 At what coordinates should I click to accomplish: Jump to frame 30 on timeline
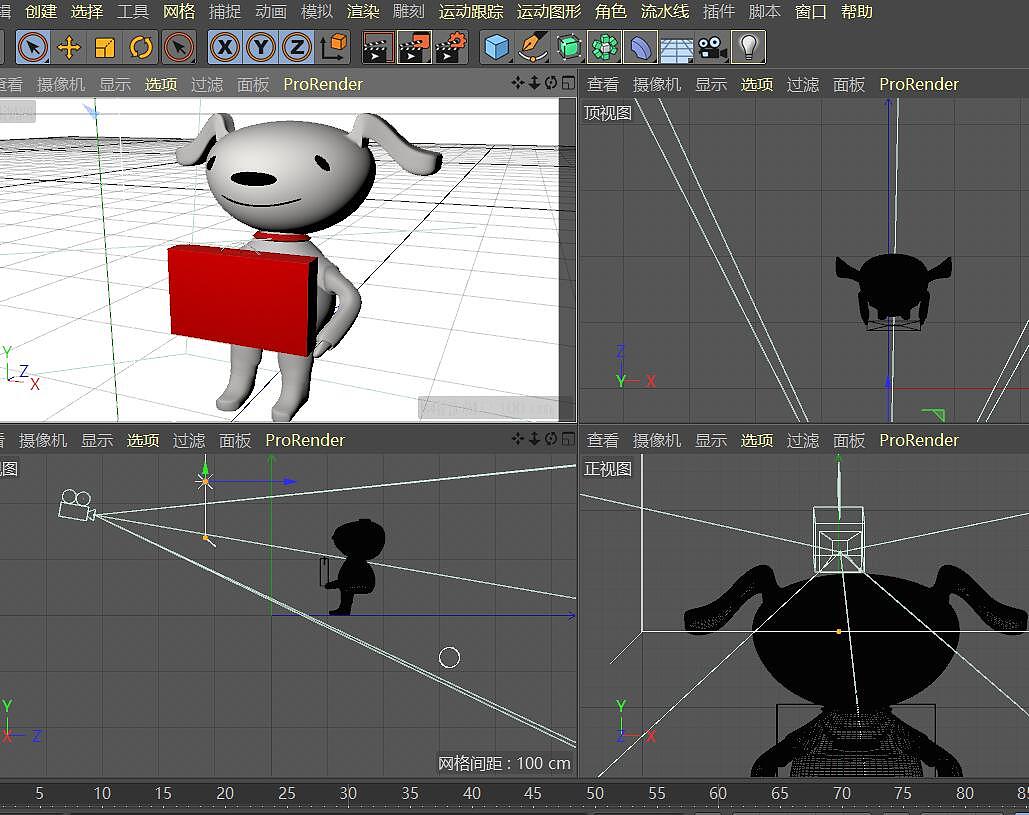348,793
